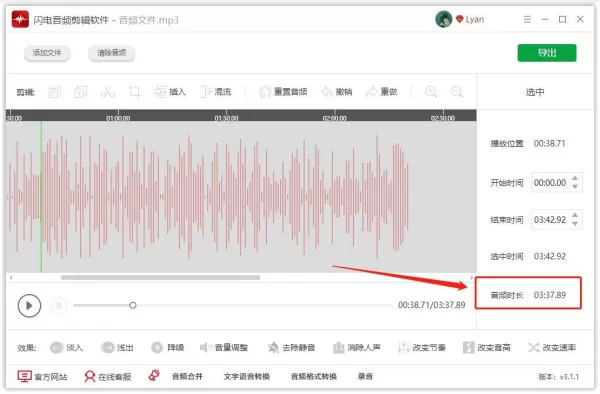Click the 01:30.00 timeline ruler mark
This screenshot has width=600, height=394.
pyautogui.click(x=227, y=118)
